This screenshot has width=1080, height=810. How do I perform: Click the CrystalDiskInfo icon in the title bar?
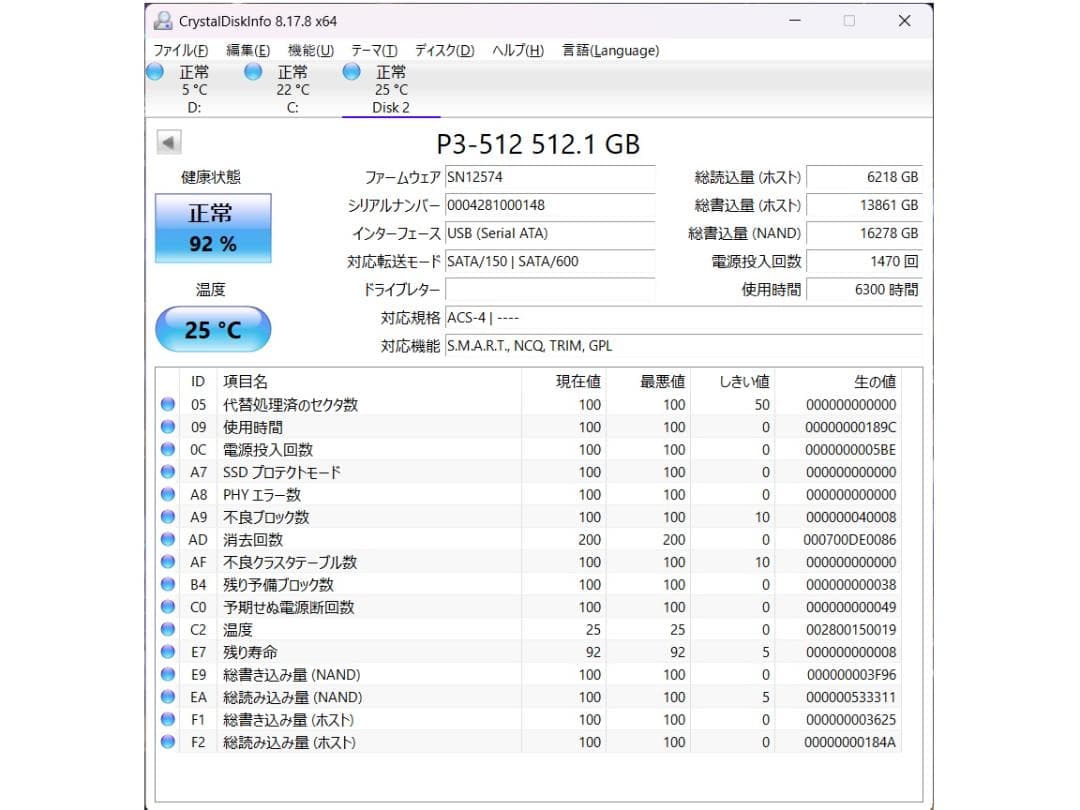[x=162, y=20]
